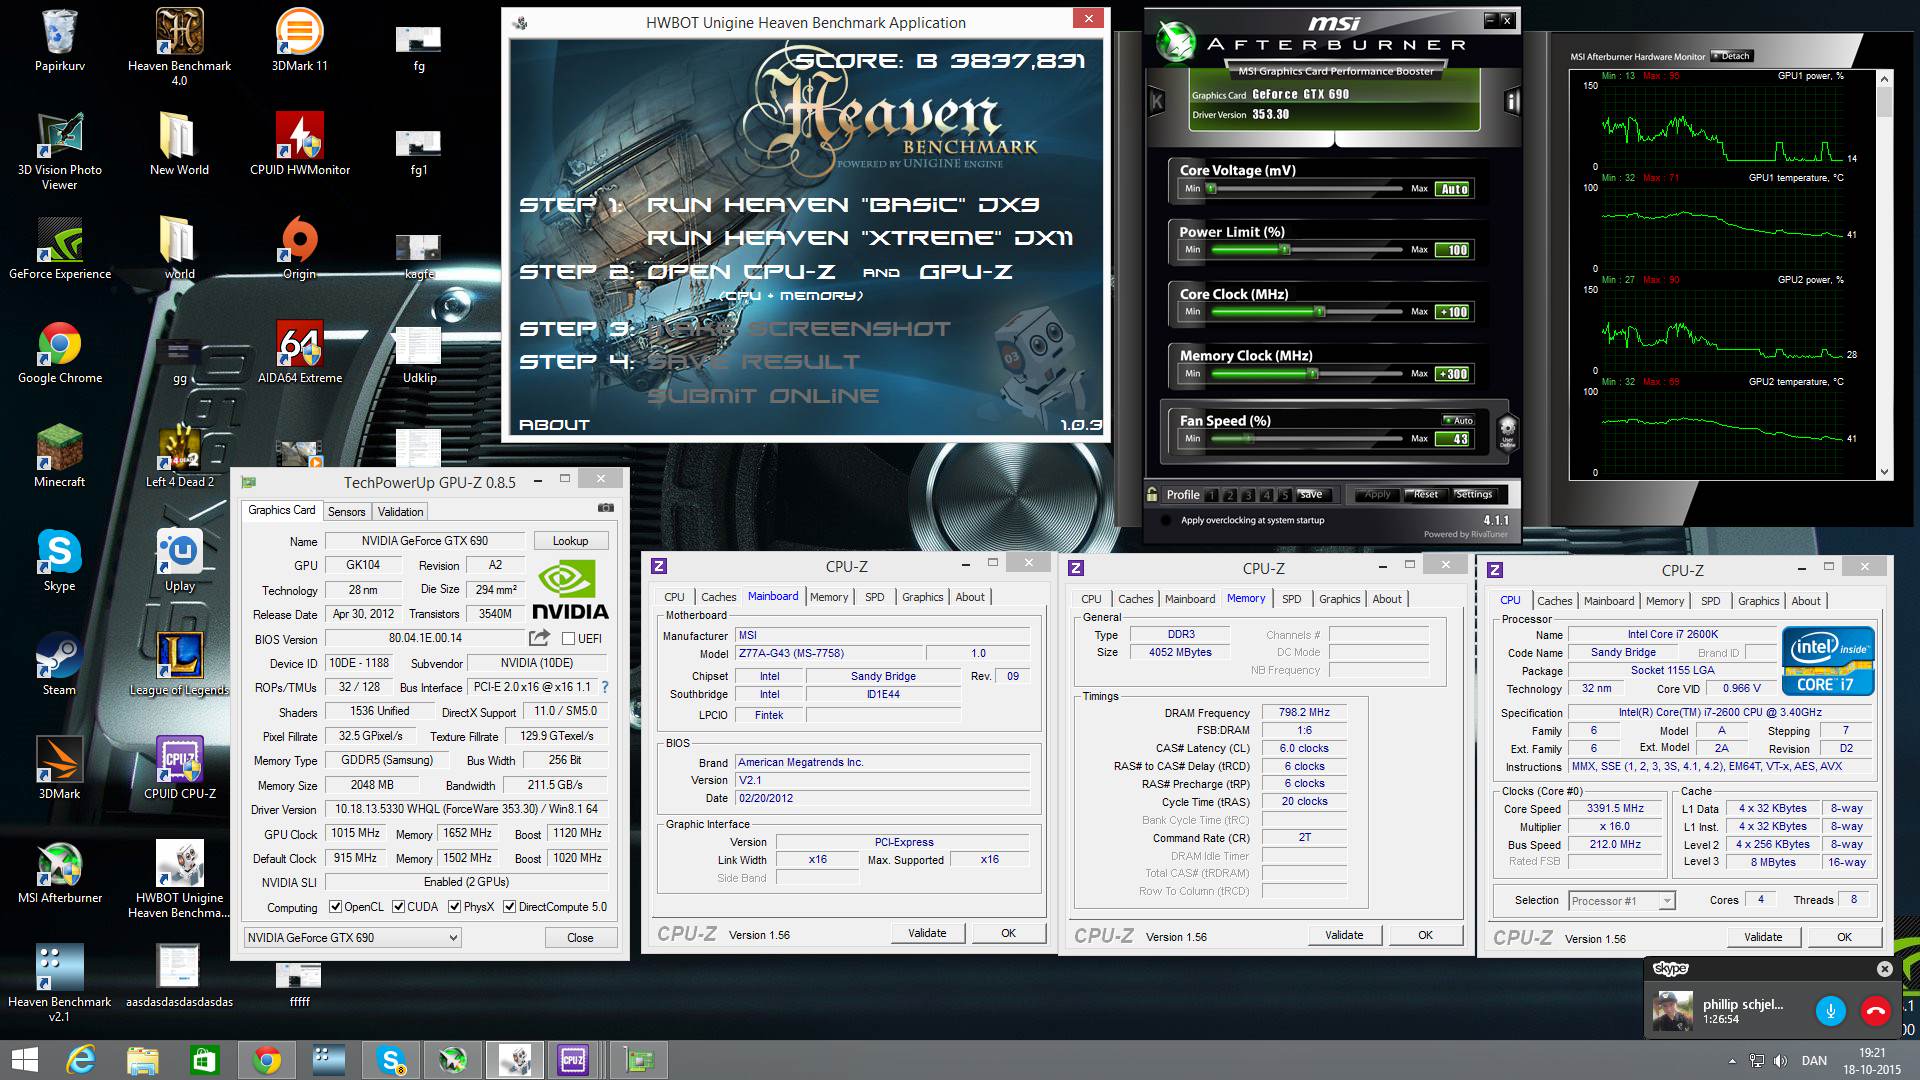
Task: Click Afterburner Save profile button
Action: click(1310, 494)
